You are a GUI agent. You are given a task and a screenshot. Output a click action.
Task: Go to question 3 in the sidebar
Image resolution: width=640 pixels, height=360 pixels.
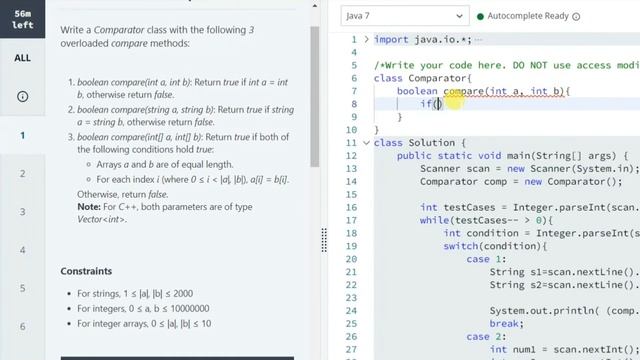click(22, 211)
